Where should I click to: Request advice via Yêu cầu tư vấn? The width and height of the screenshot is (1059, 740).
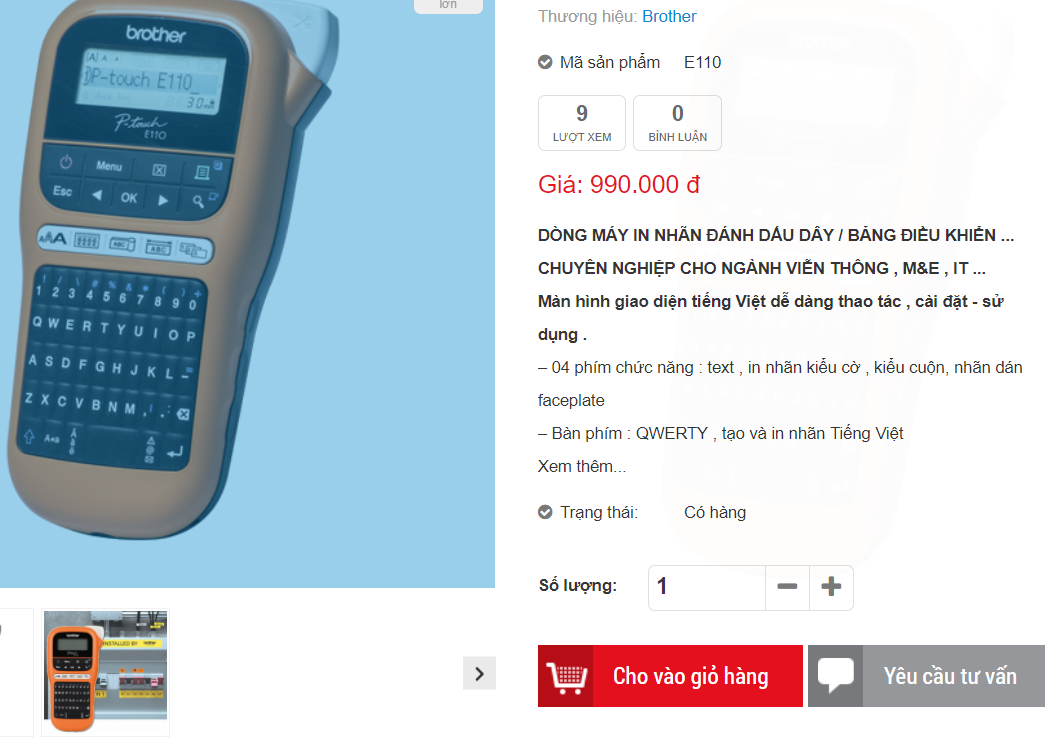click(x=927, y=676)
